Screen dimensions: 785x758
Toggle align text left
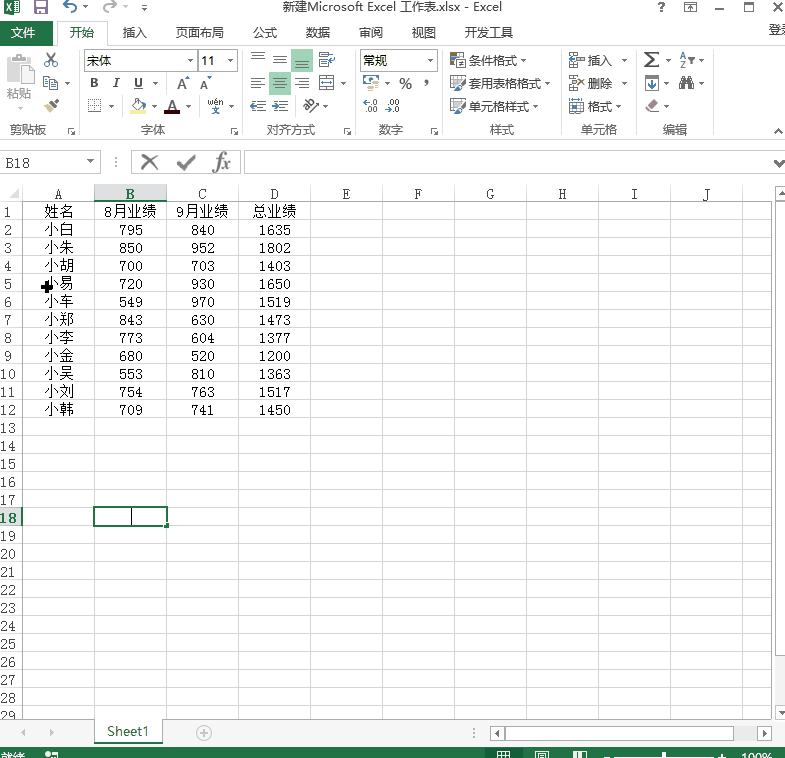[258, 83]
